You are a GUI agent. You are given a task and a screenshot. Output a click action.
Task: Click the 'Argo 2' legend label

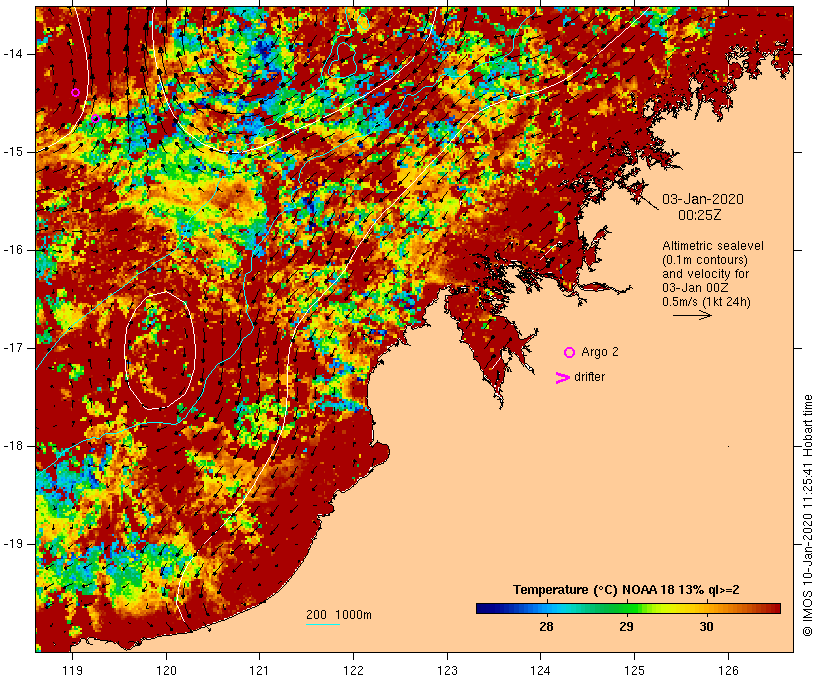(x=600, y=352)
